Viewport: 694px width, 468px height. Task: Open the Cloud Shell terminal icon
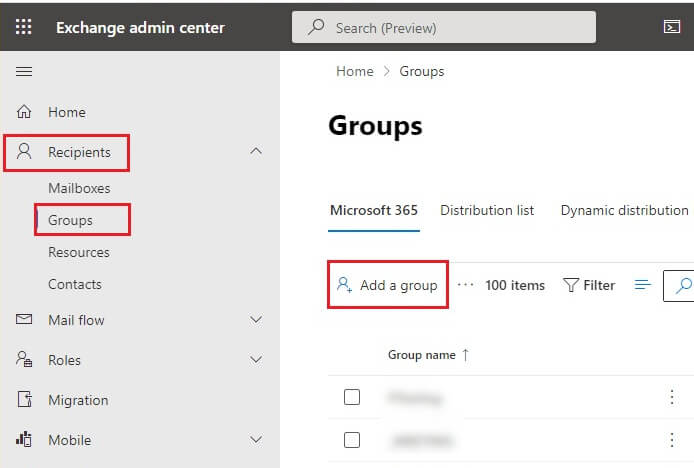point(671,27)
